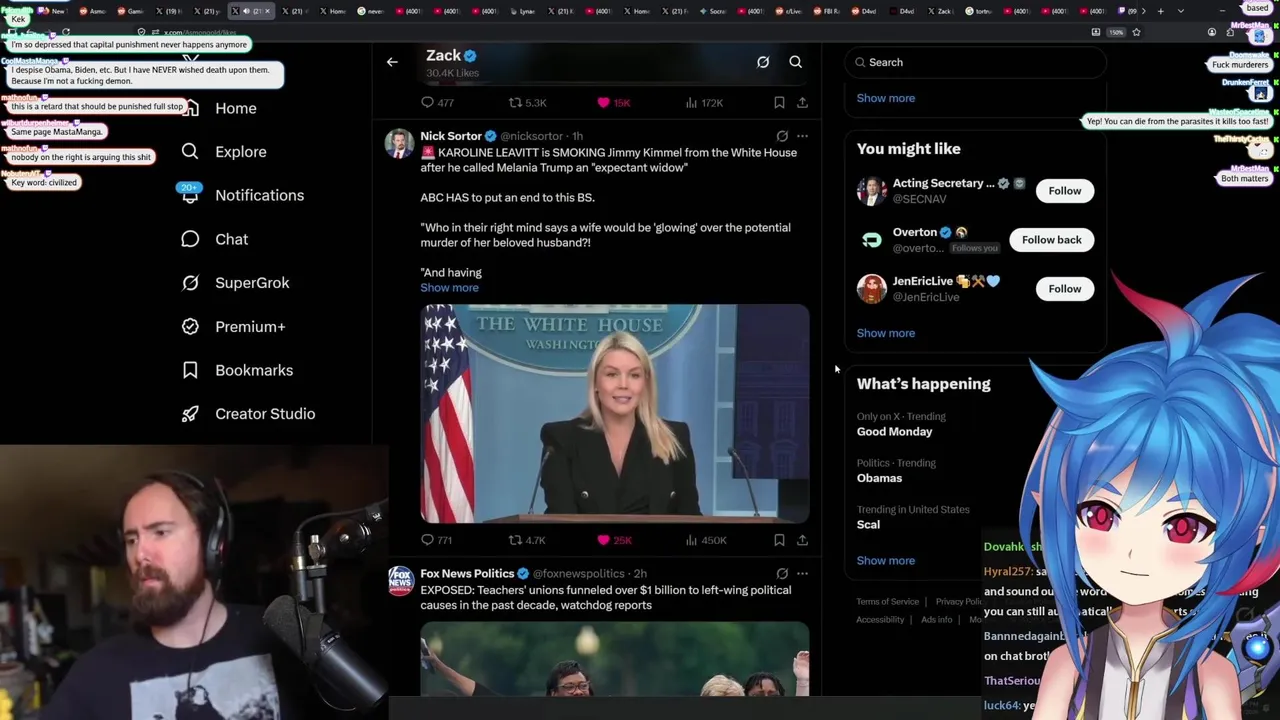Open Fox News Politics name link
Screen dimensions: 1280x720
pyautogui.click(x=467, y=574)
